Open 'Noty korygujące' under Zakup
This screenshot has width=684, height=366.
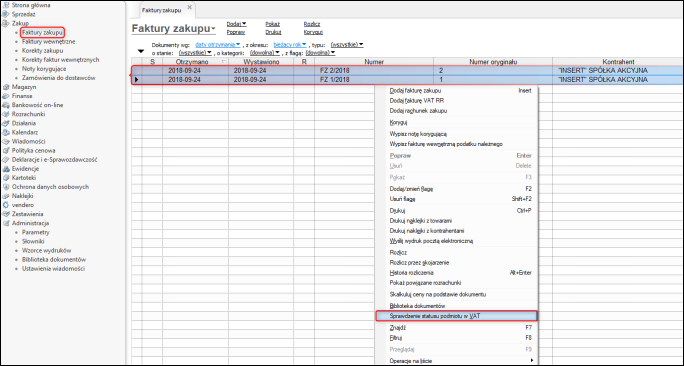(x=44, y=69)
